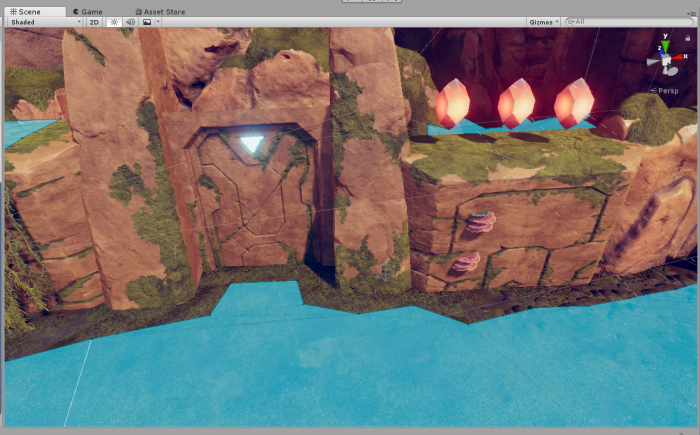The width and height of the screenshot is (700, 435).
Task: Open the Shaded draw mode dropdown
Action: coord(43,21)
